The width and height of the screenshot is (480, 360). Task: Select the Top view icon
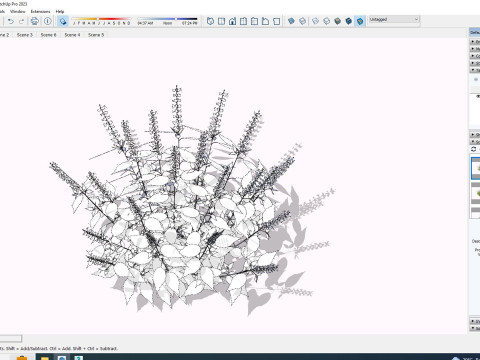221,21
